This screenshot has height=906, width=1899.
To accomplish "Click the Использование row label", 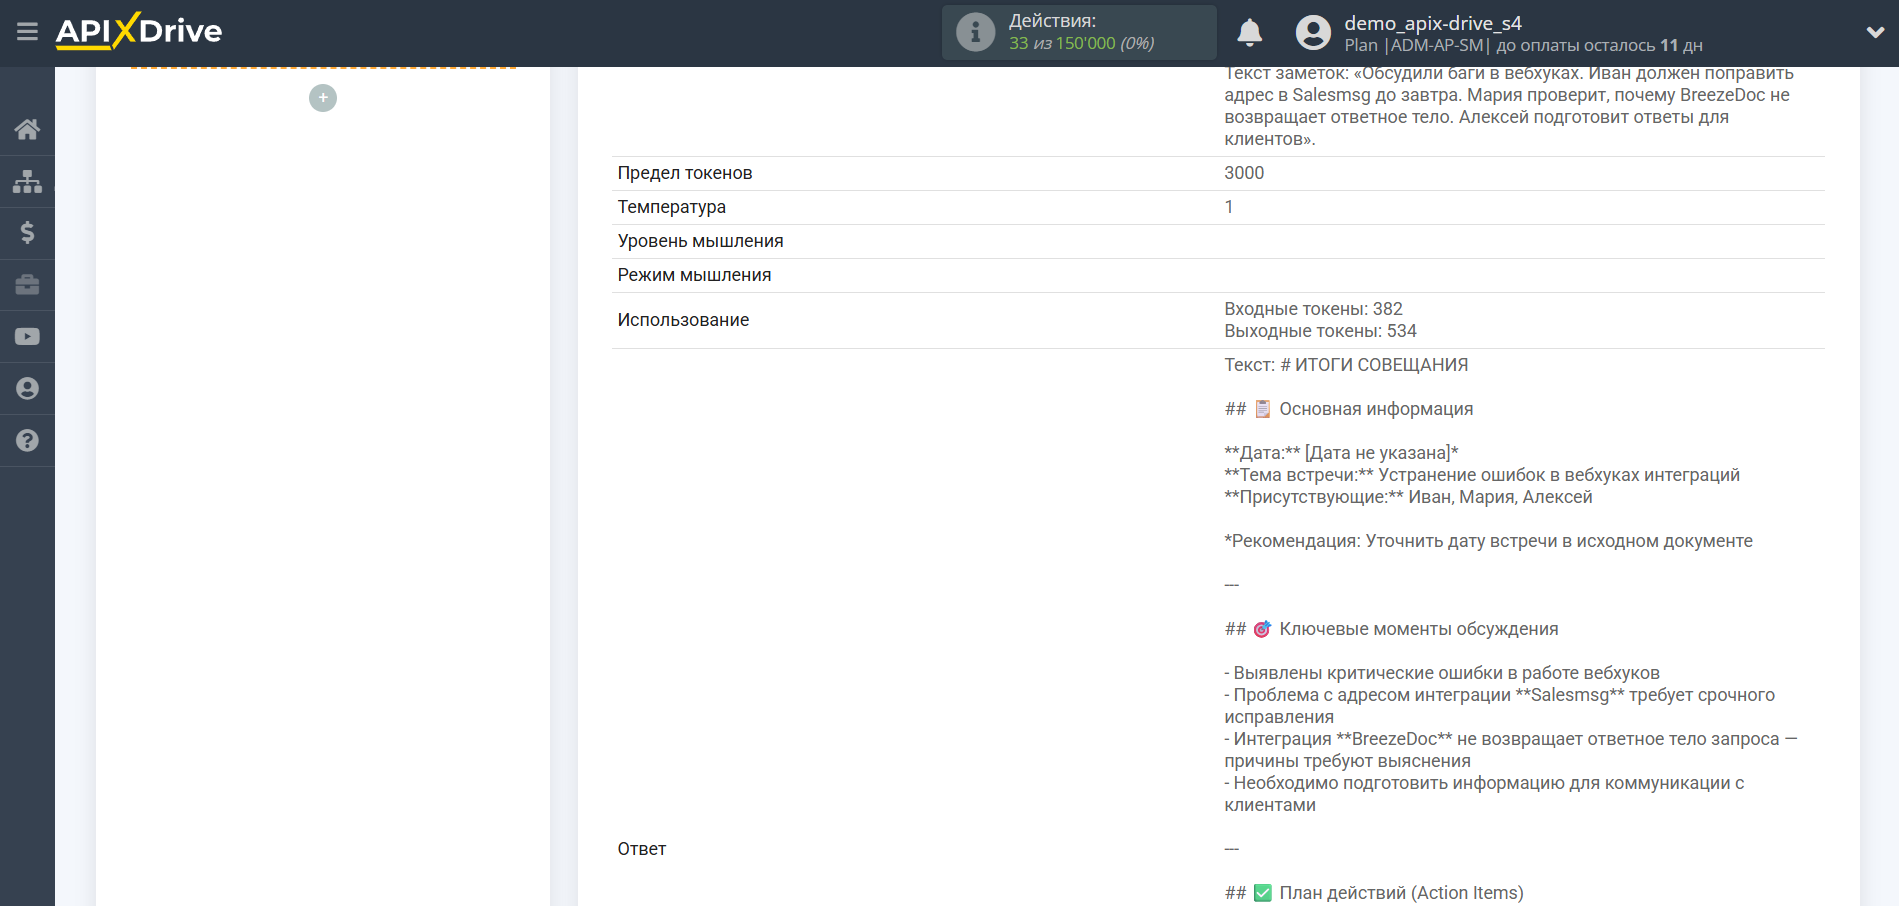I will tap(683, 320).
